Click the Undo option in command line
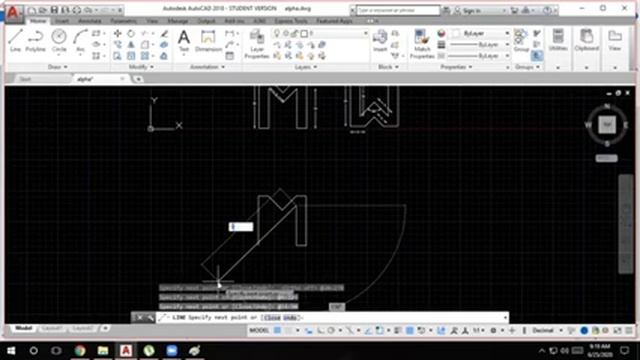Image resolution: width=640 pixels, height=360 pixels. [289, 318]
